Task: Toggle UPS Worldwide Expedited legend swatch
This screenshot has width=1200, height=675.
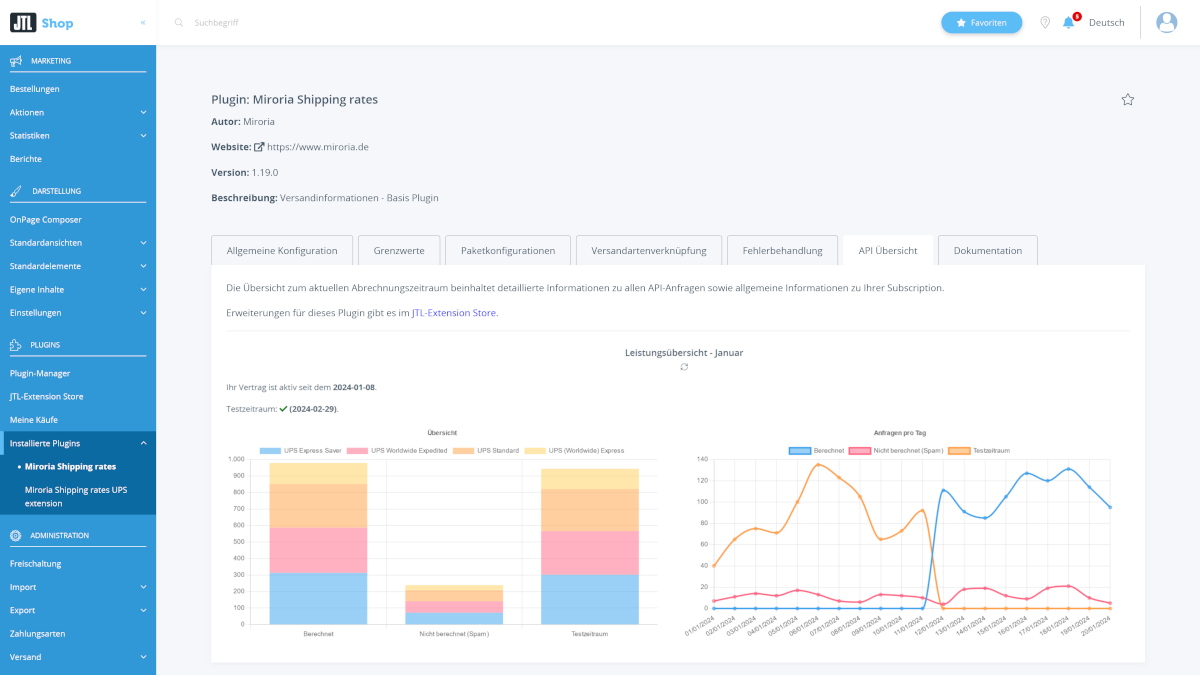Action: pos(356,450)
